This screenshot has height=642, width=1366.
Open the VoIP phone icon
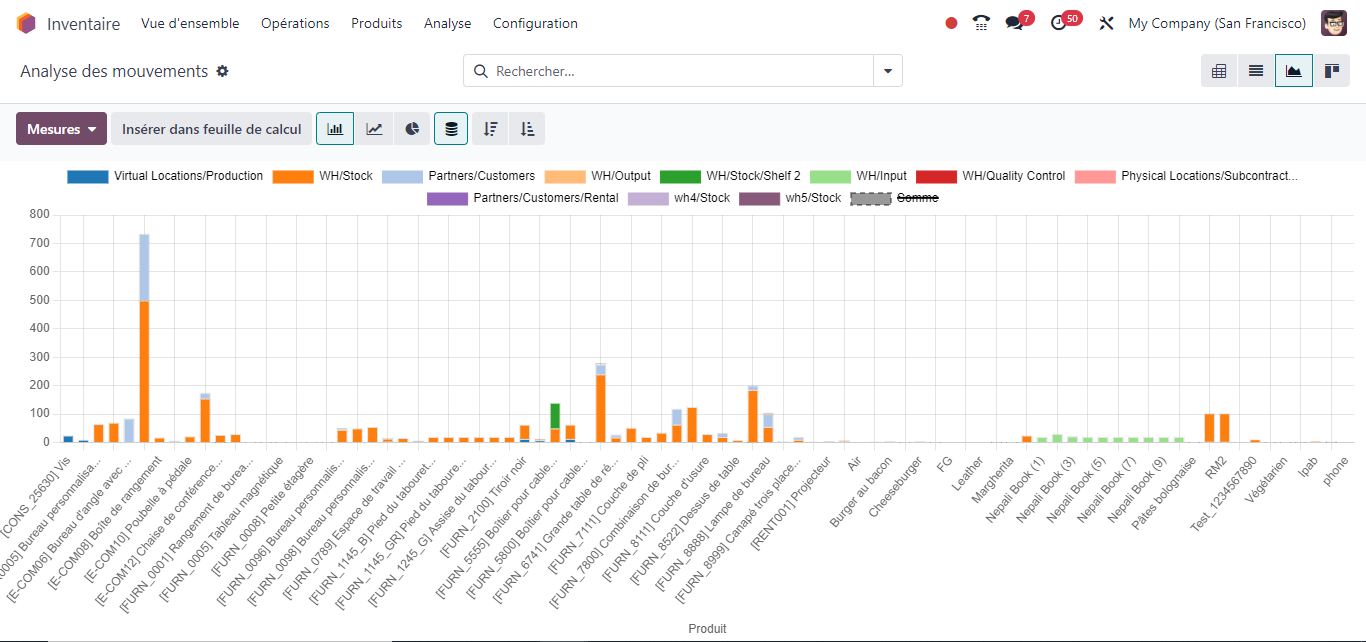tap(981, 23)
